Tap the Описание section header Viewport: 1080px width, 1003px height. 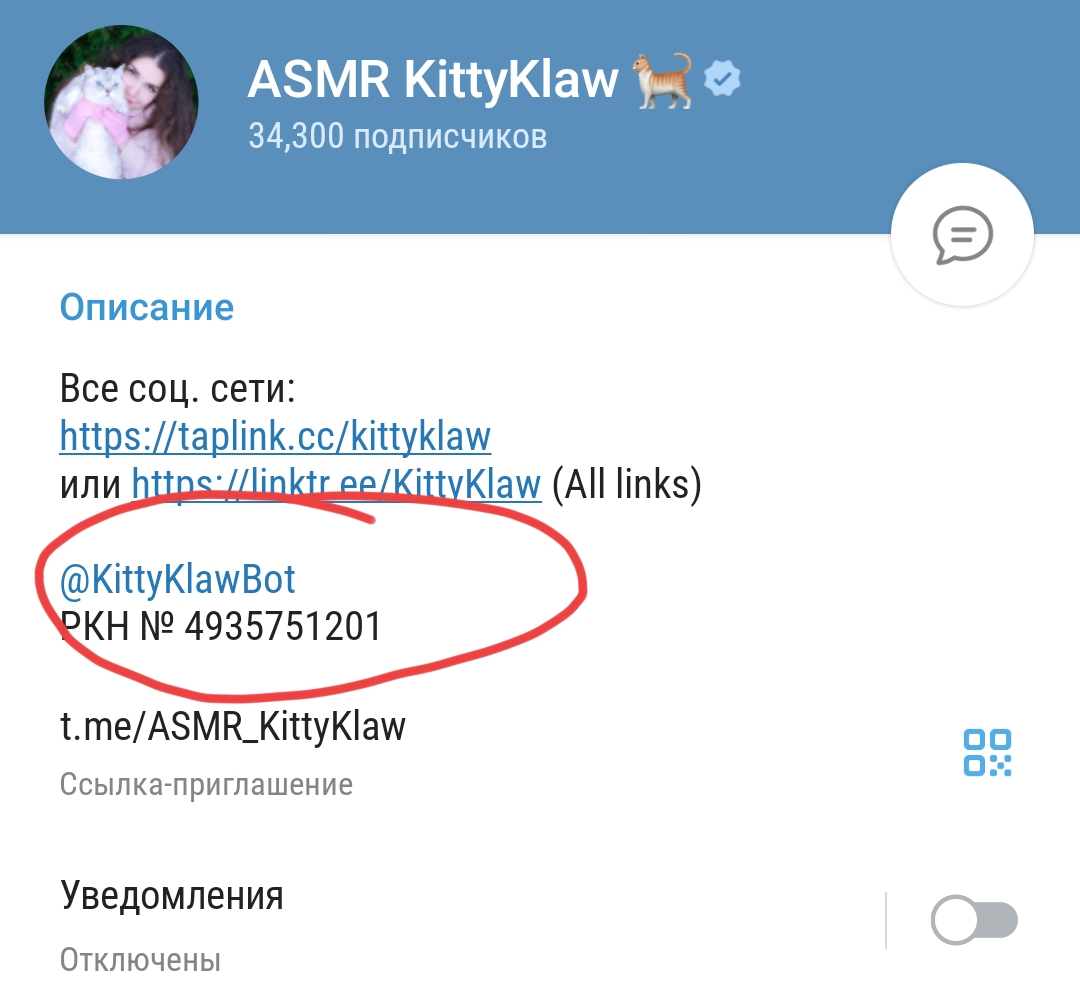(147, 307)
